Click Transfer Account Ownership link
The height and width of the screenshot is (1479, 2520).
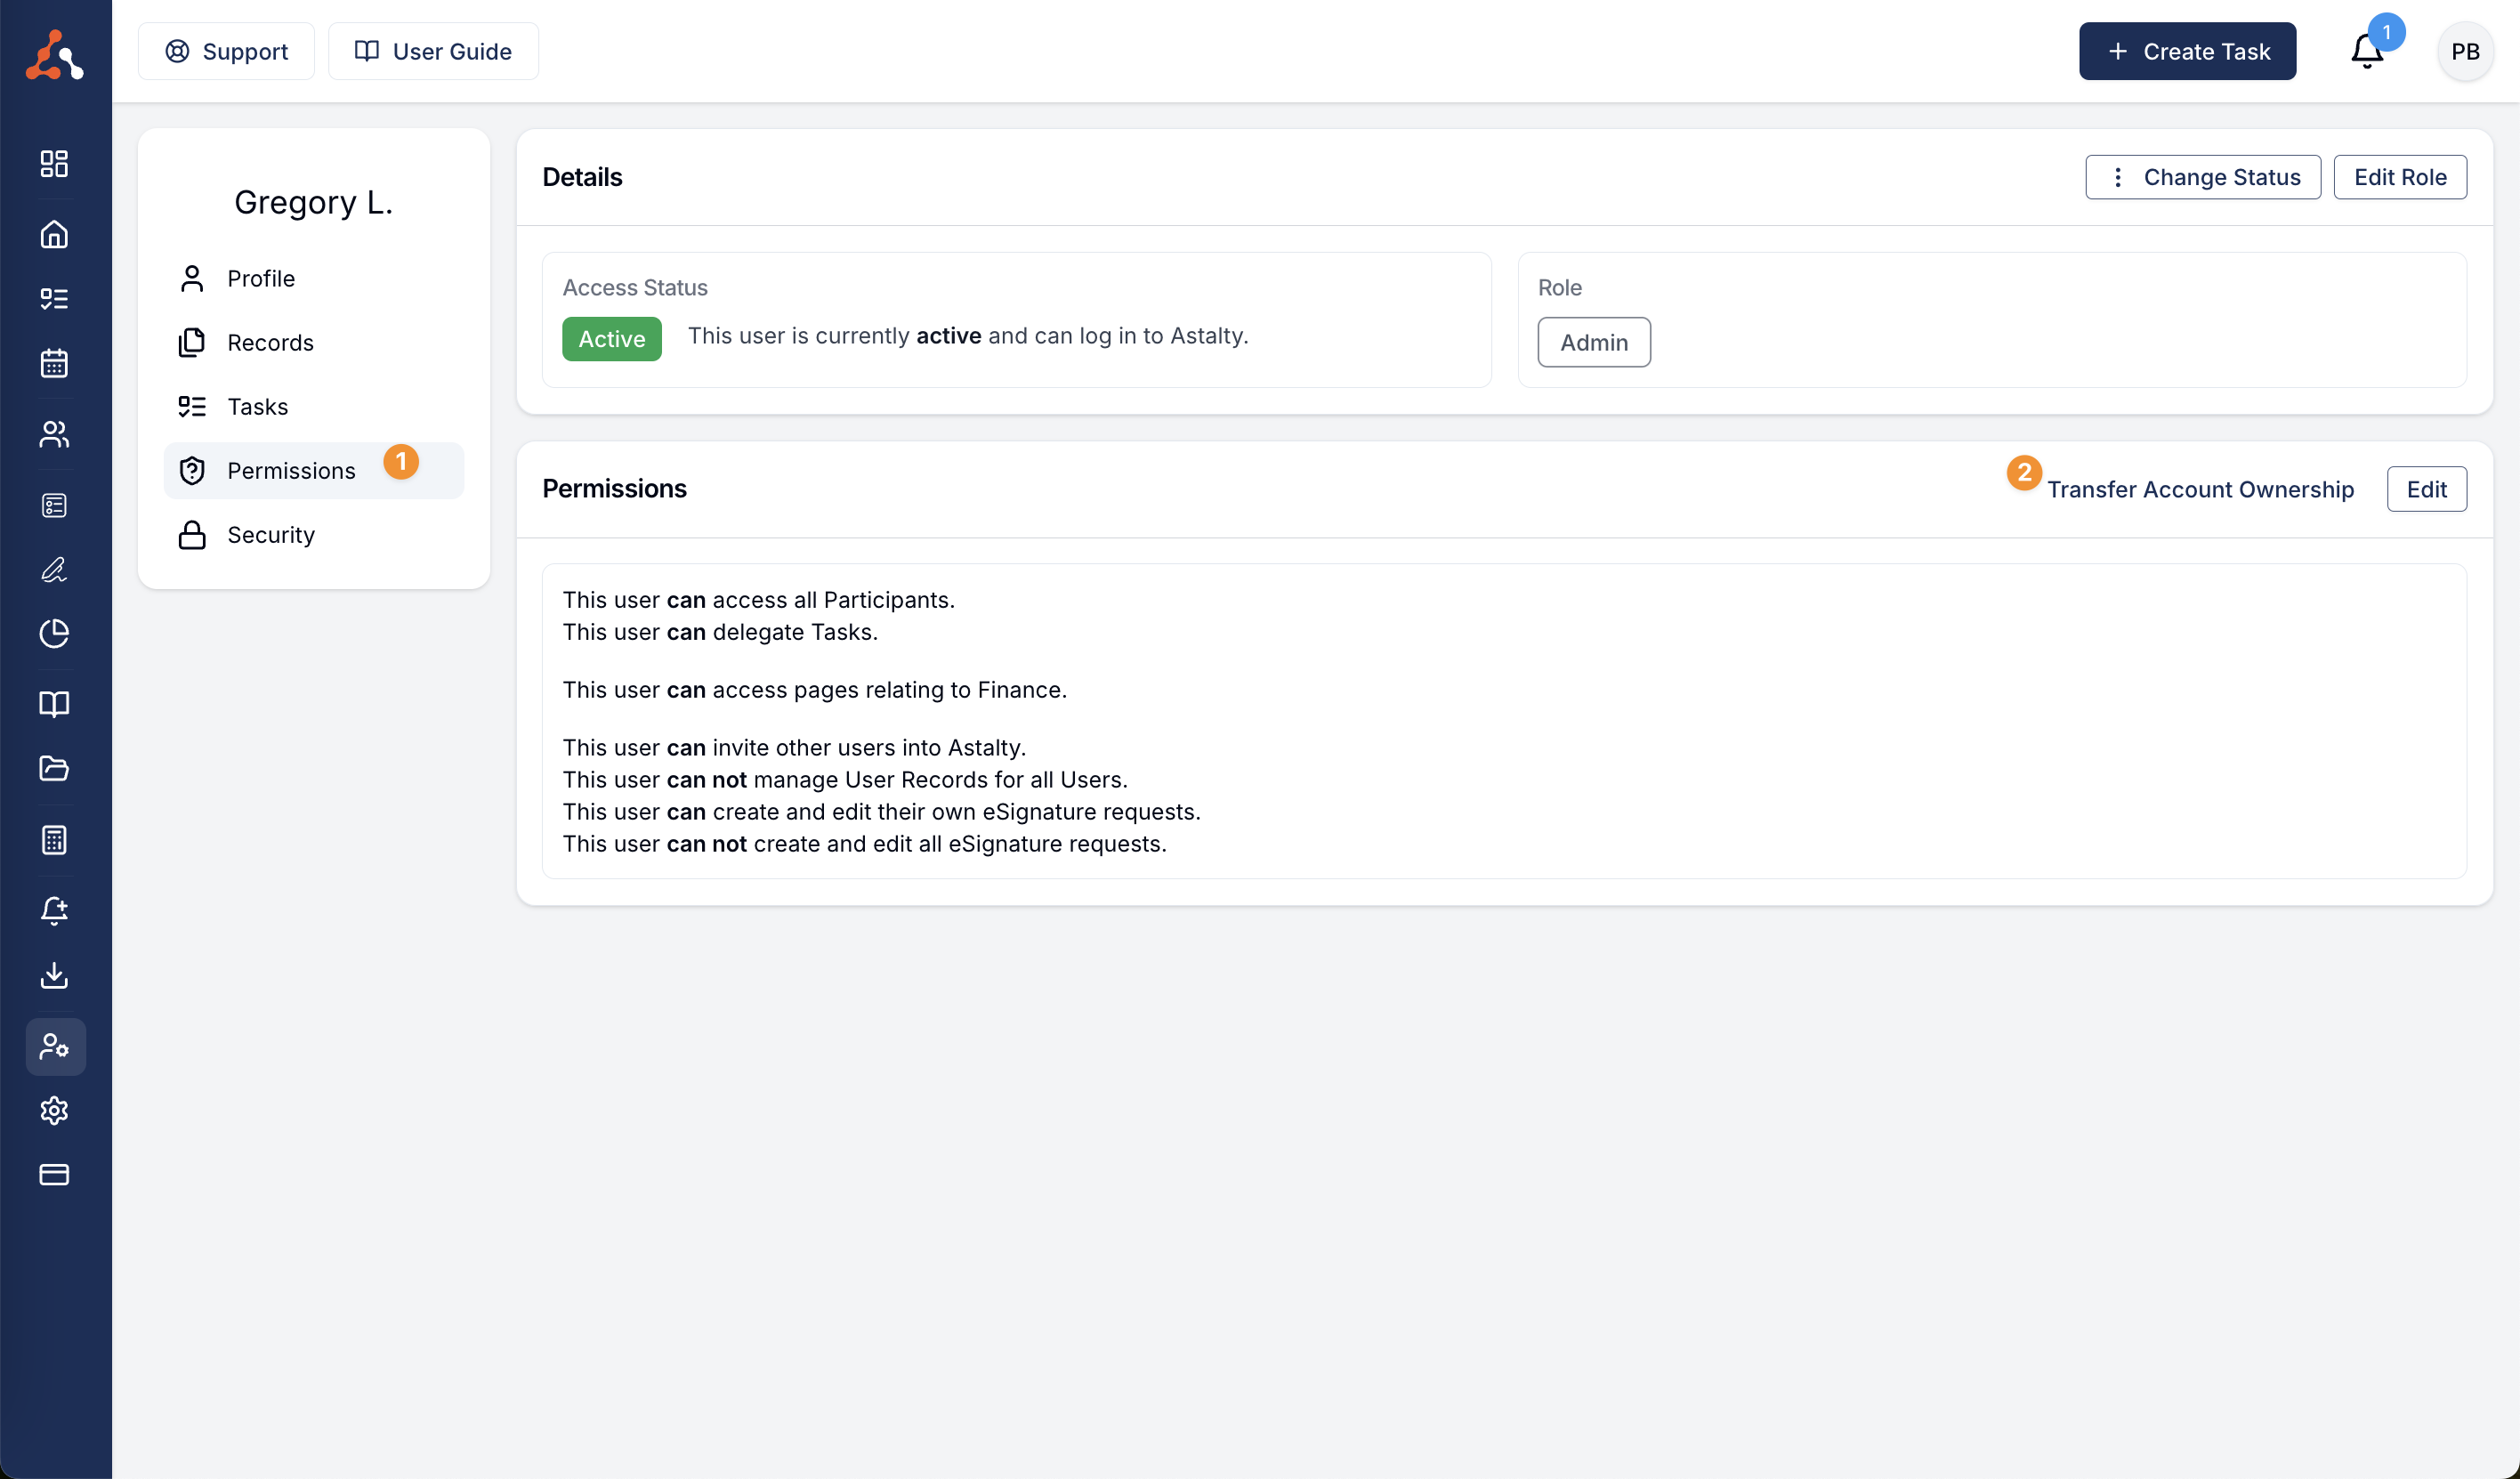coord(2199,489)
